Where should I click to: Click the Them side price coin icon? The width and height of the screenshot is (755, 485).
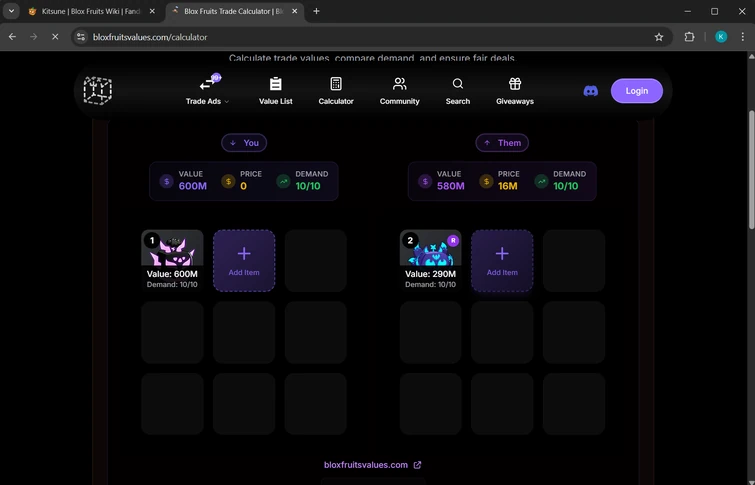(486, 181)
